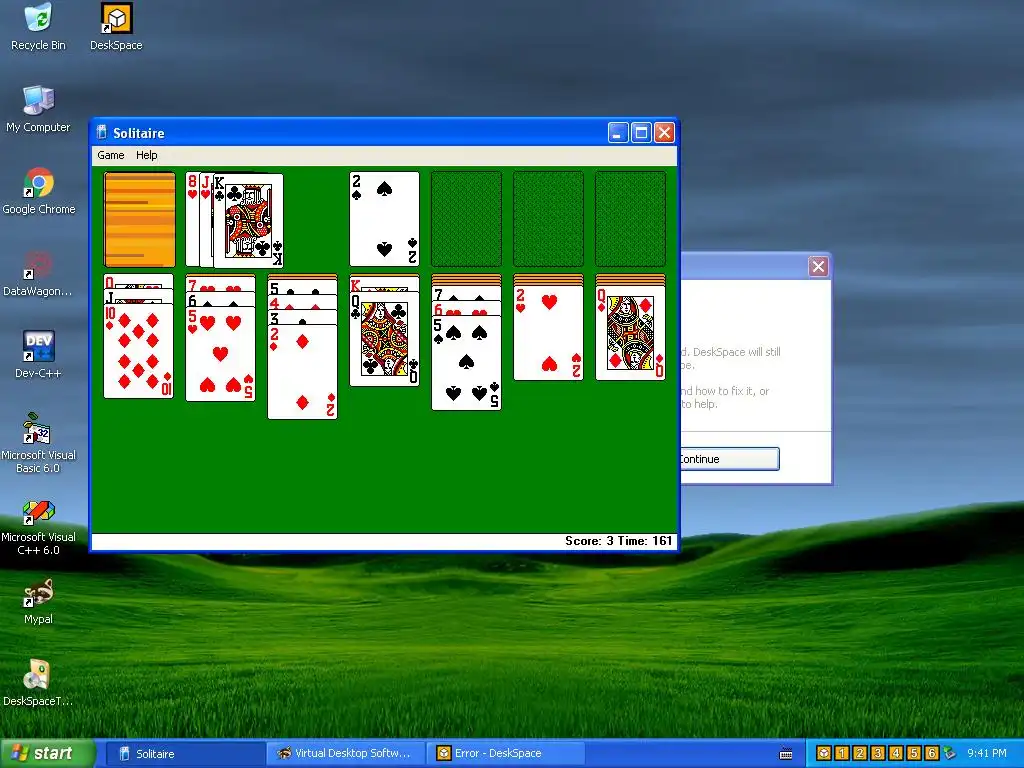Switch to desktop 2 tray icon
The height and width of the screenshot is (768, 1024).
pyautogui.click(x=859, y=753)
